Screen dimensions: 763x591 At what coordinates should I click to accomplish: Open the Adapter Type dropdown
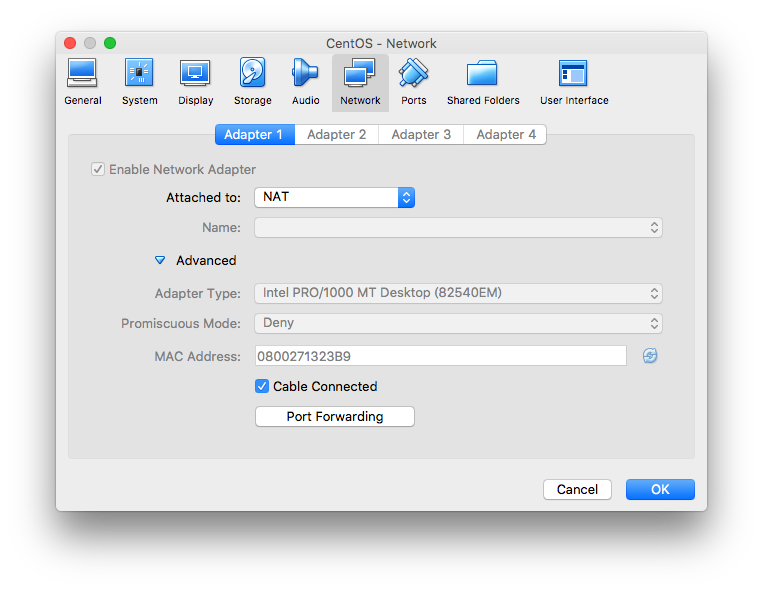tap(458, 293)
